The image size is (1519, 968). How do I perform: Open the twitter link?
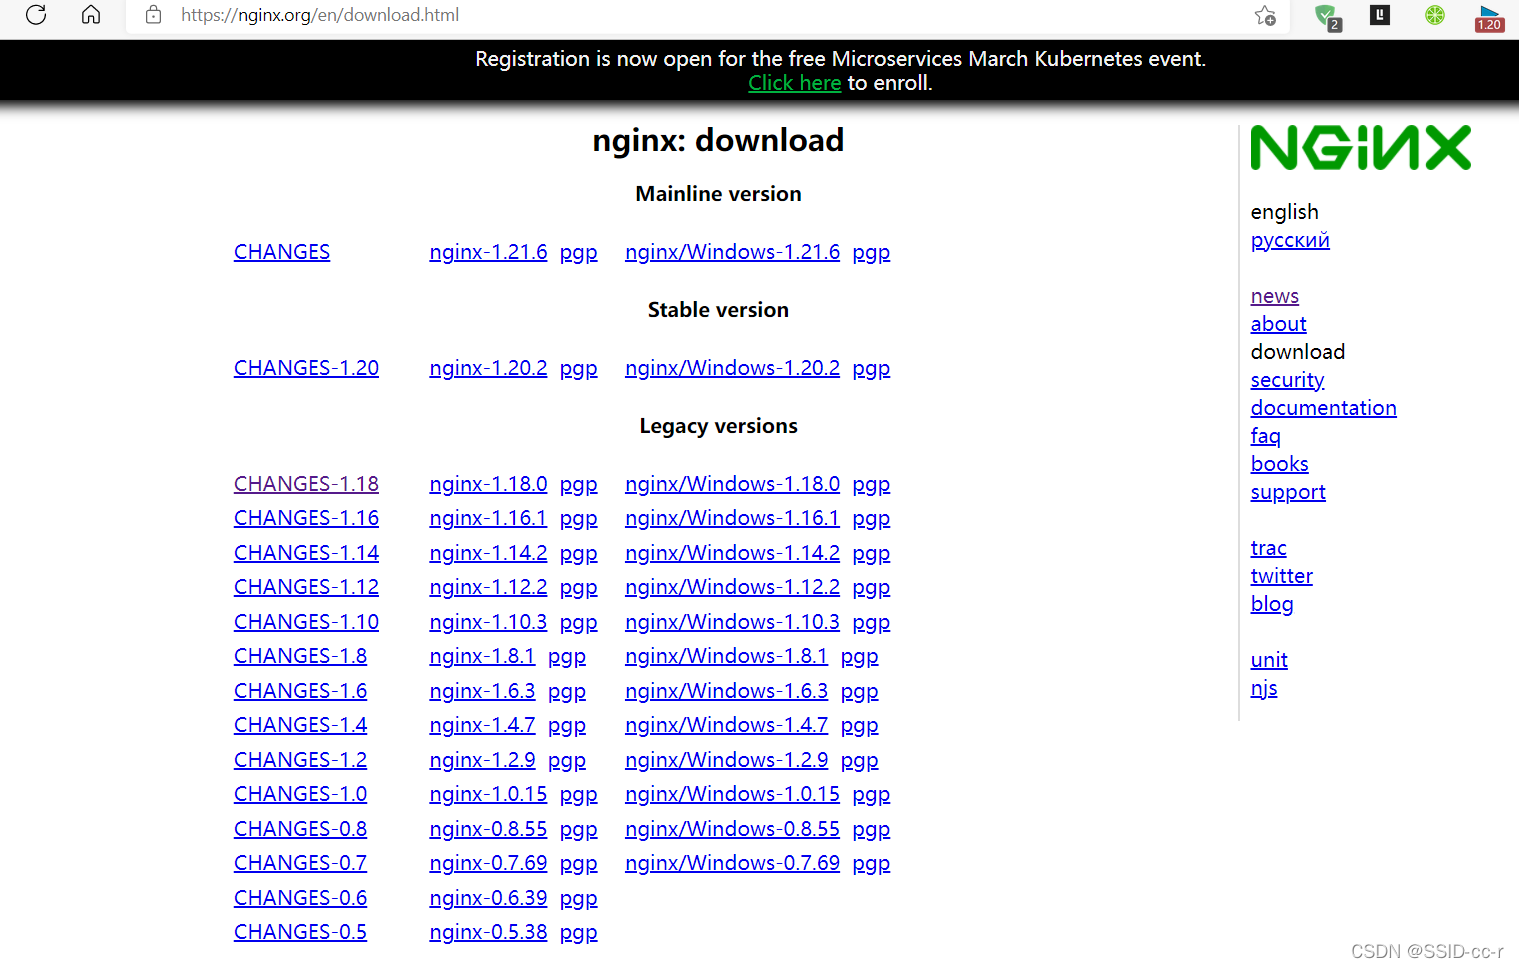point(1281,576)
